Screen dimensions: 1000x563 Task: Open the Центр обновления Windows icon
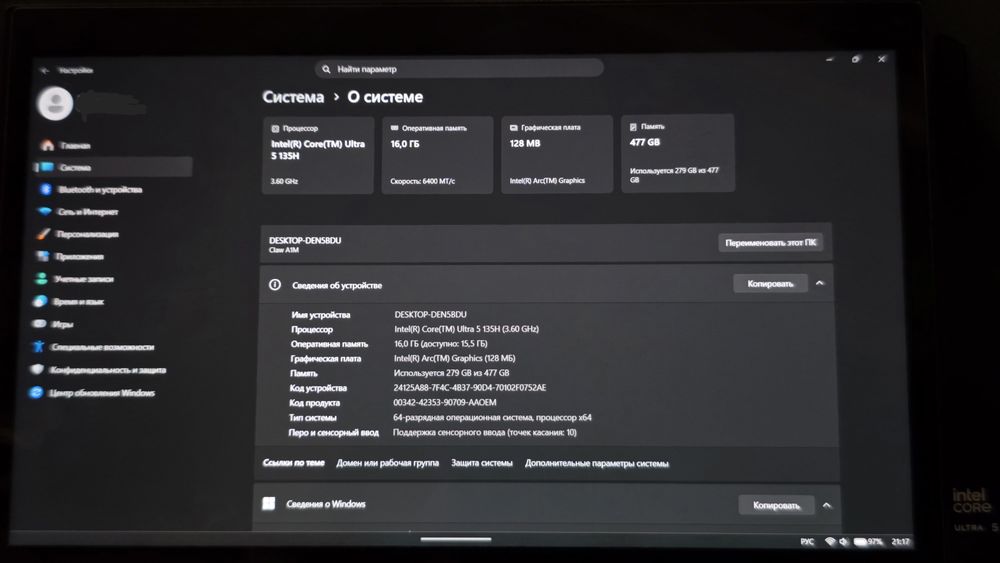pos(36,392)
